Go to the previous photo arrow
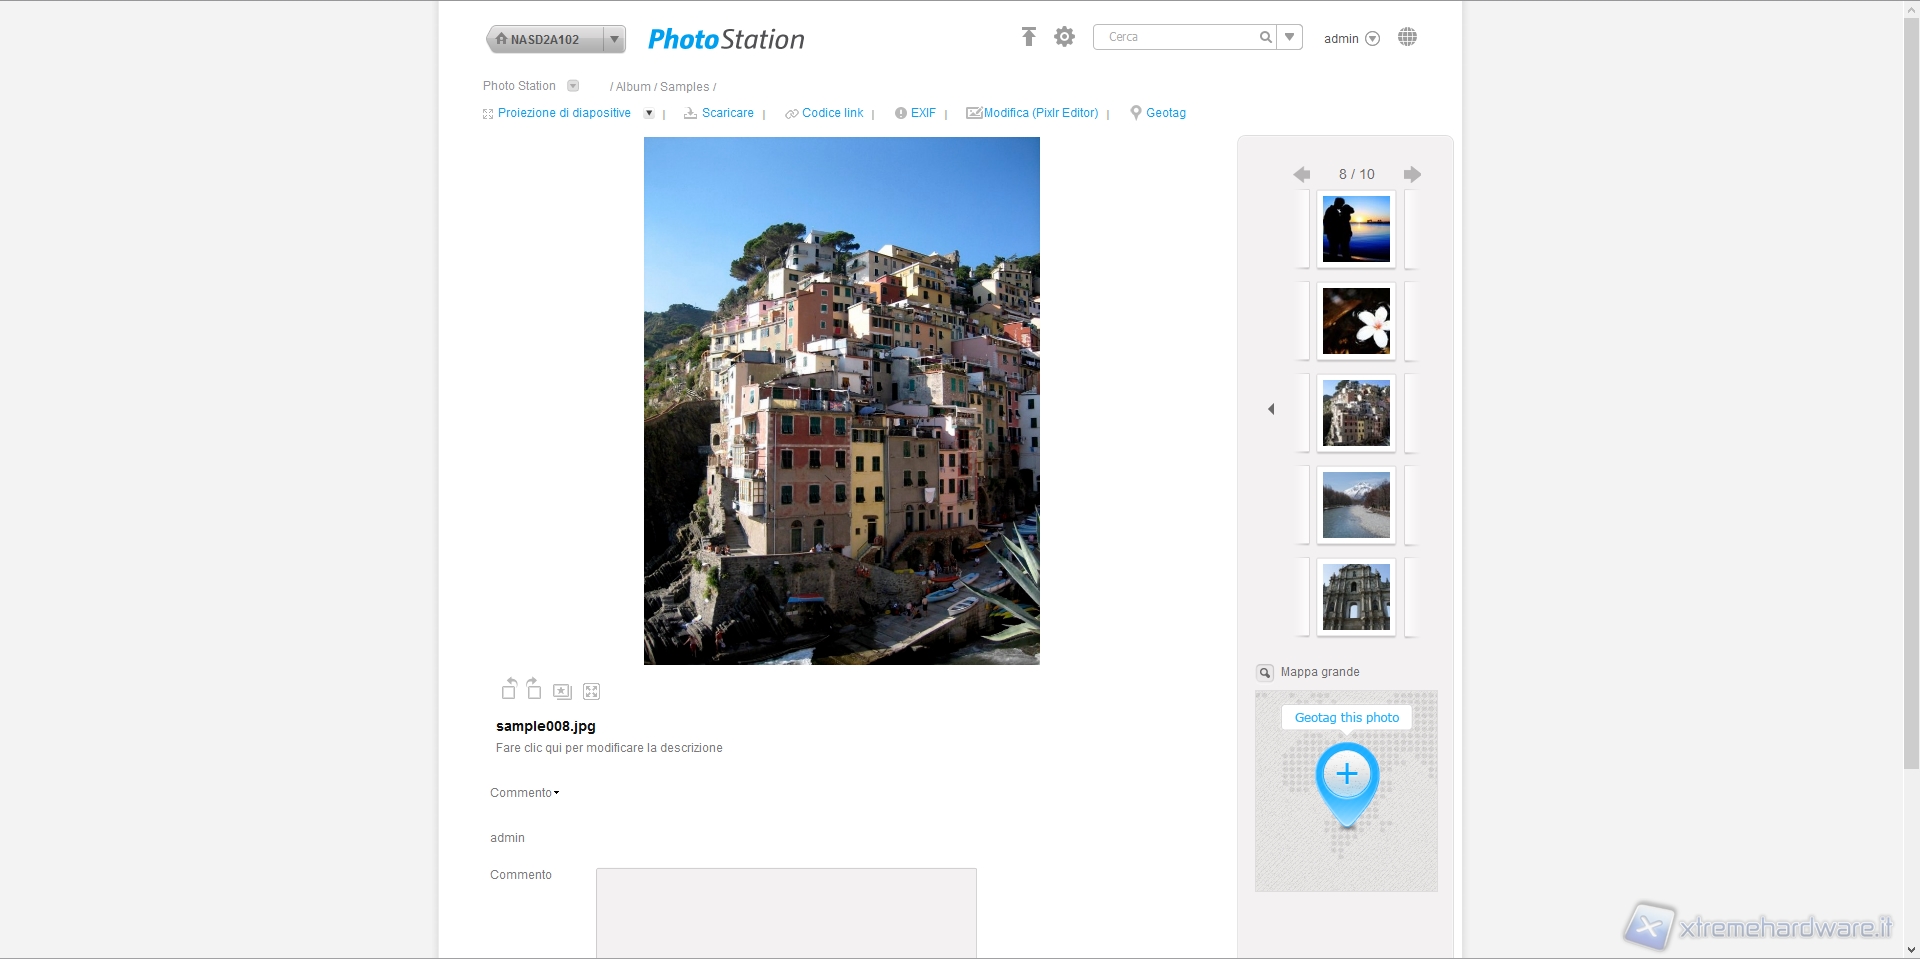Viewport: 1920px width, 959px height. tap(1301, 174)
